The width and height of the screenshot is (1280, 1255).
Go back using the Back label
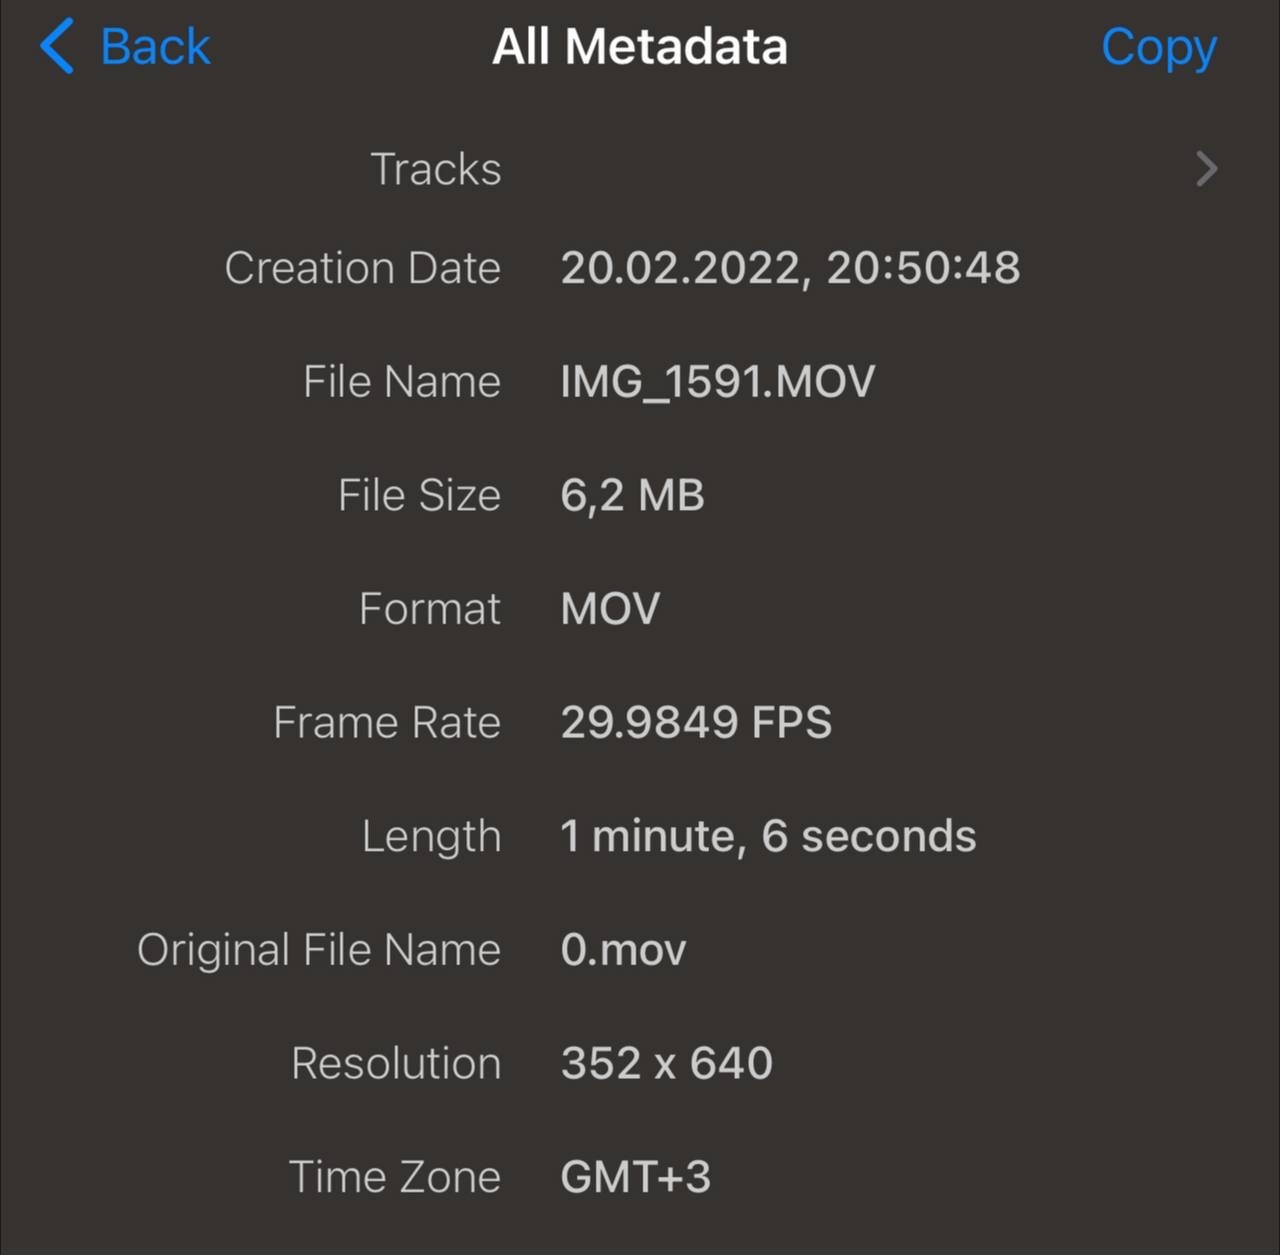click(155, 47)
